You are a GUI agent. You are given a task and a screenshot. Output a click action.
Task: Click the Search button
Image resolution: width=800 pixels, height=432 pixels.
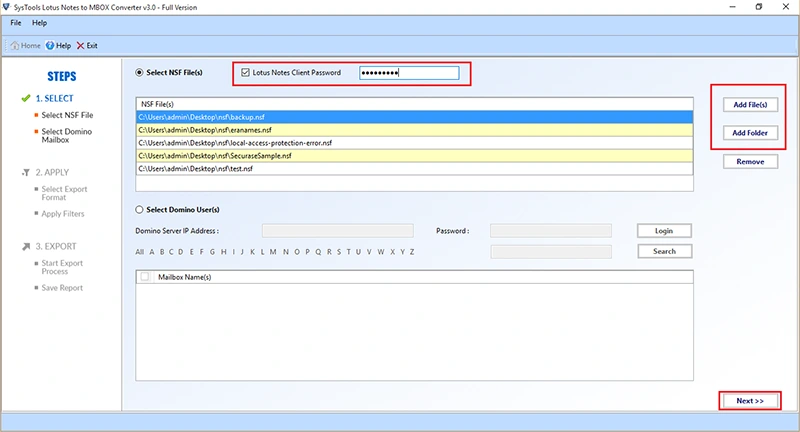(664, 251)
